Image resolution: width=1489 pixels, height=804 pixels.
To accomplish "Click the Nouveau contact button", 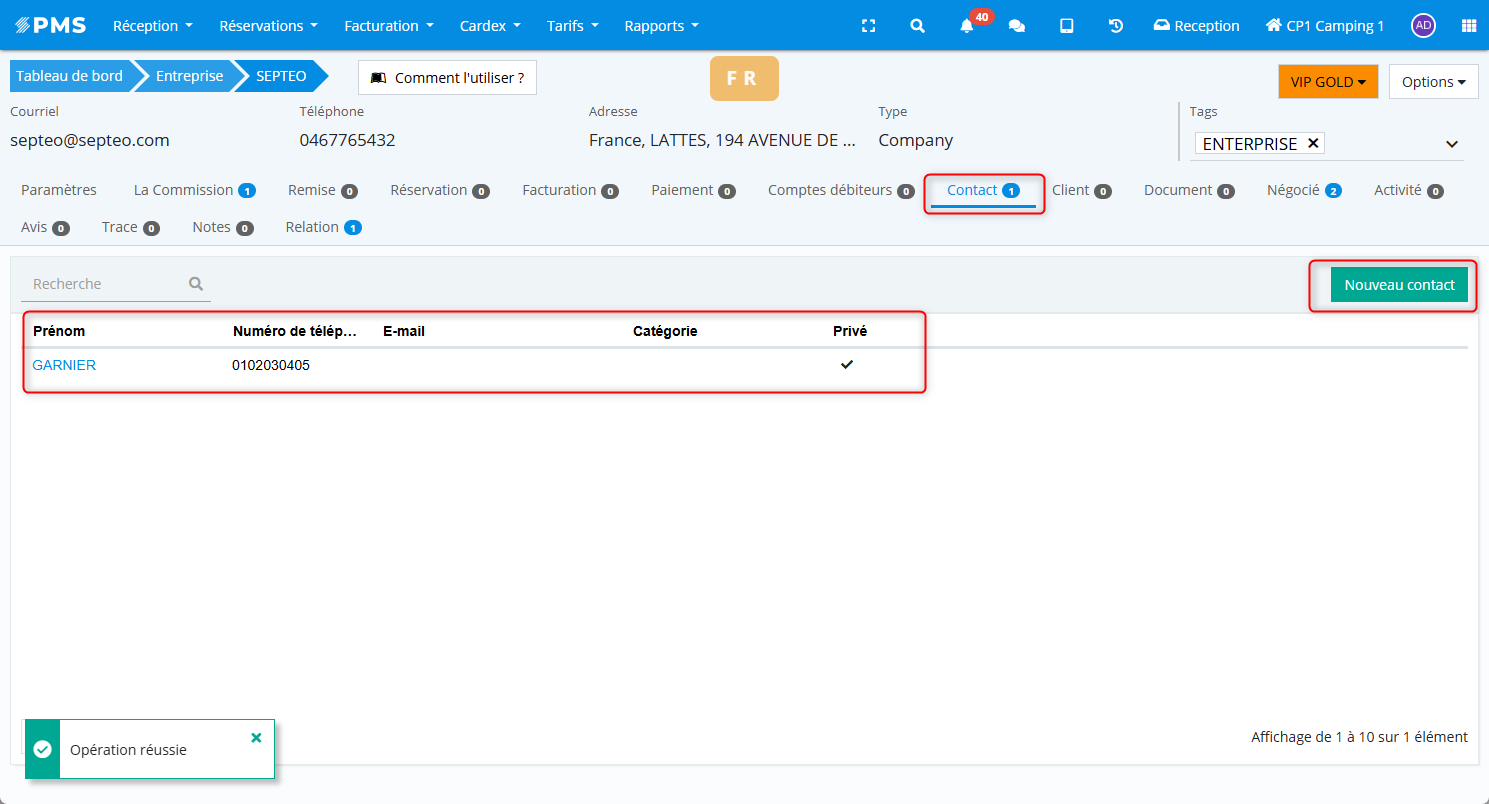I will click(1399, 285).
